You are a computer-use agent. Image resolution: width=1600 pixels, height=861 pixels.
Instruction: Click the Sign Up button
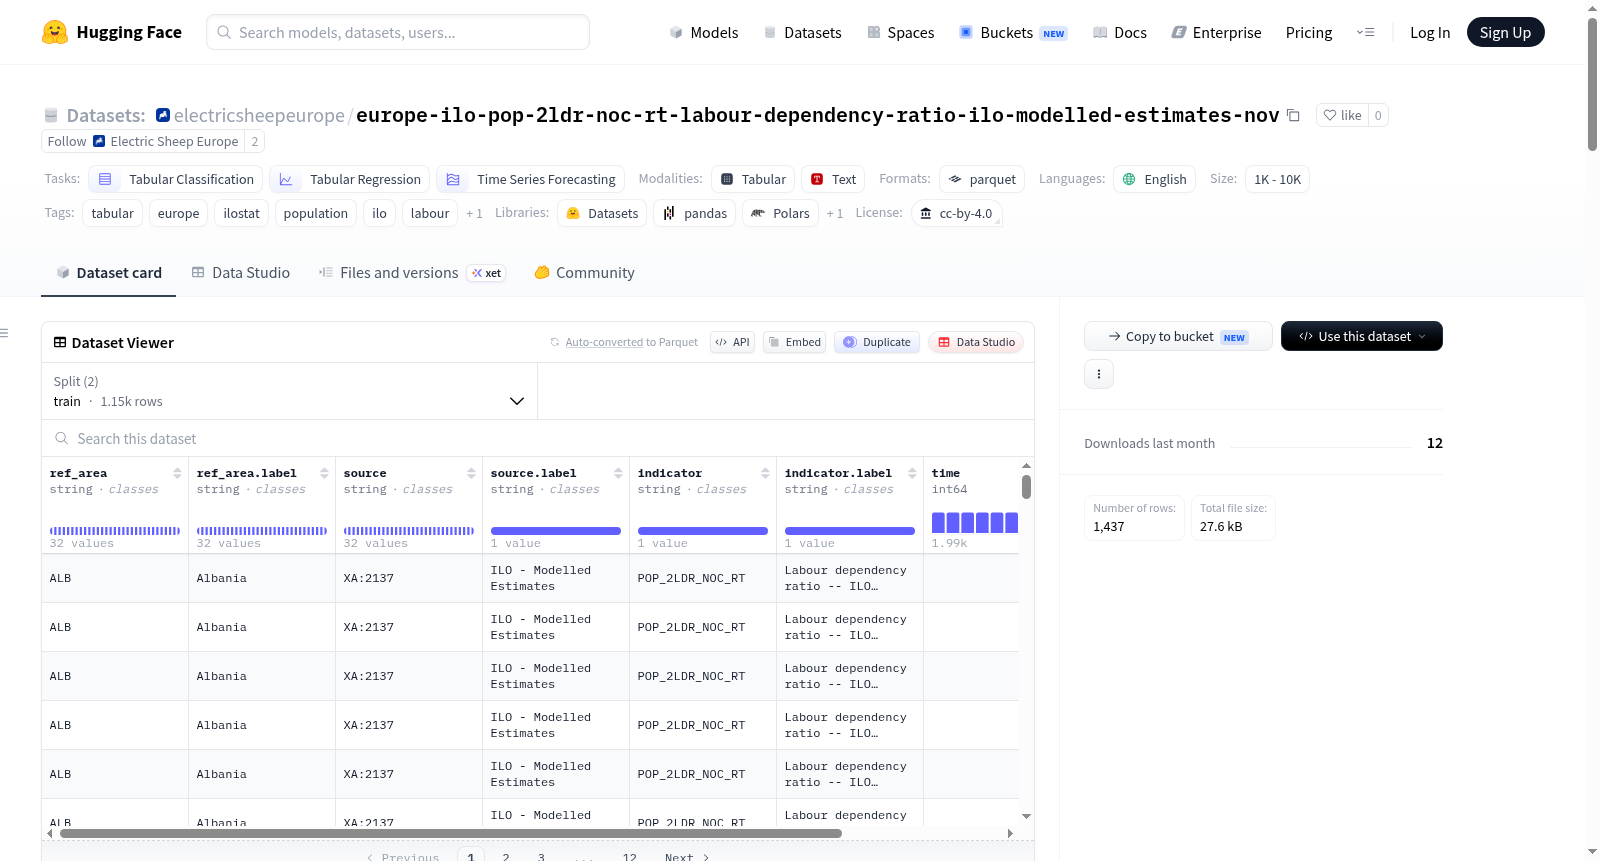pyautogui.click(x=1505, y=32)
